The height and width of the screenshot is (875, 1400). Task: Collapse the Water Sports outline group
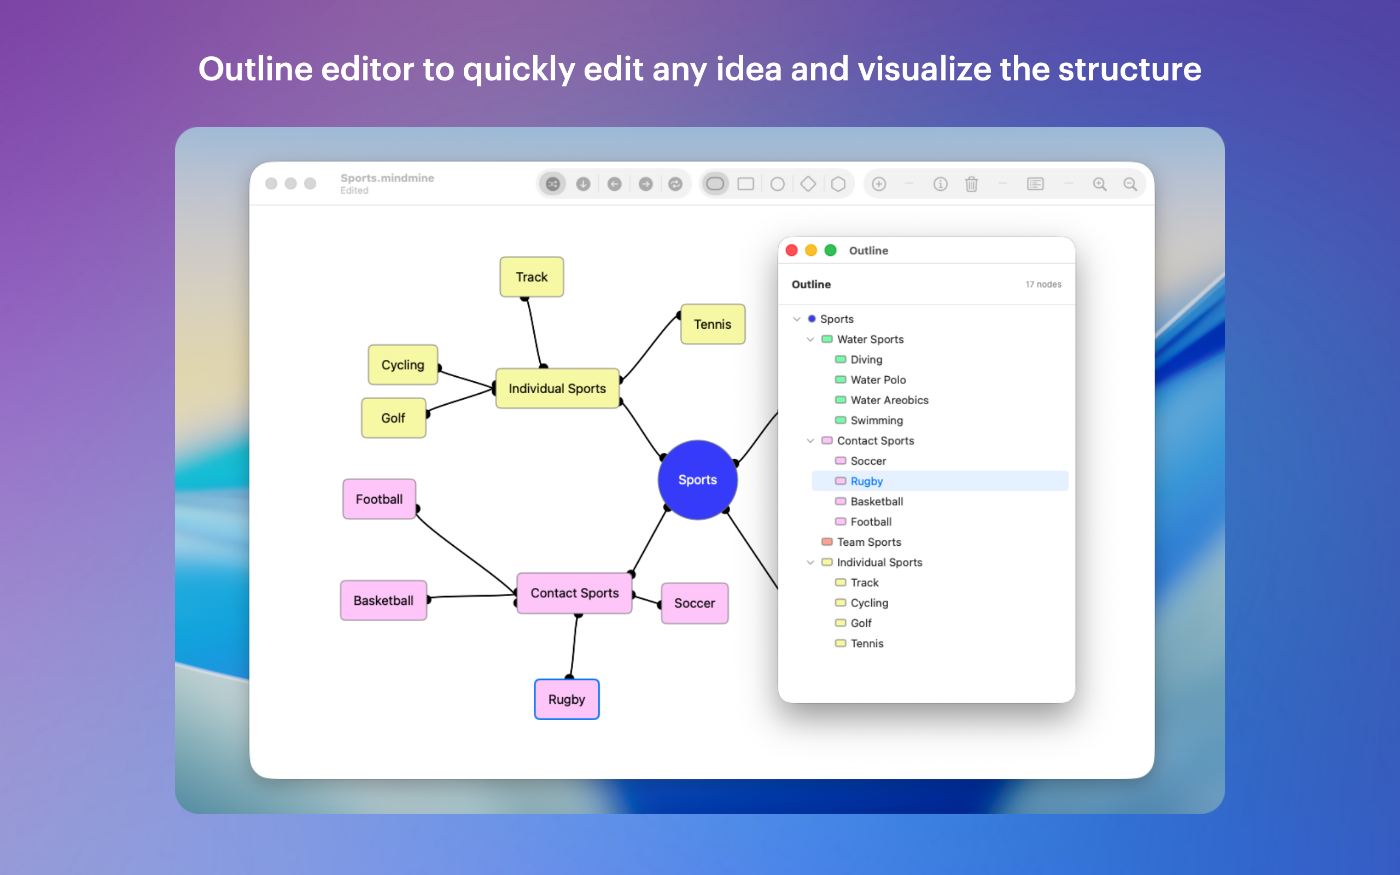[x=811, y=340]
